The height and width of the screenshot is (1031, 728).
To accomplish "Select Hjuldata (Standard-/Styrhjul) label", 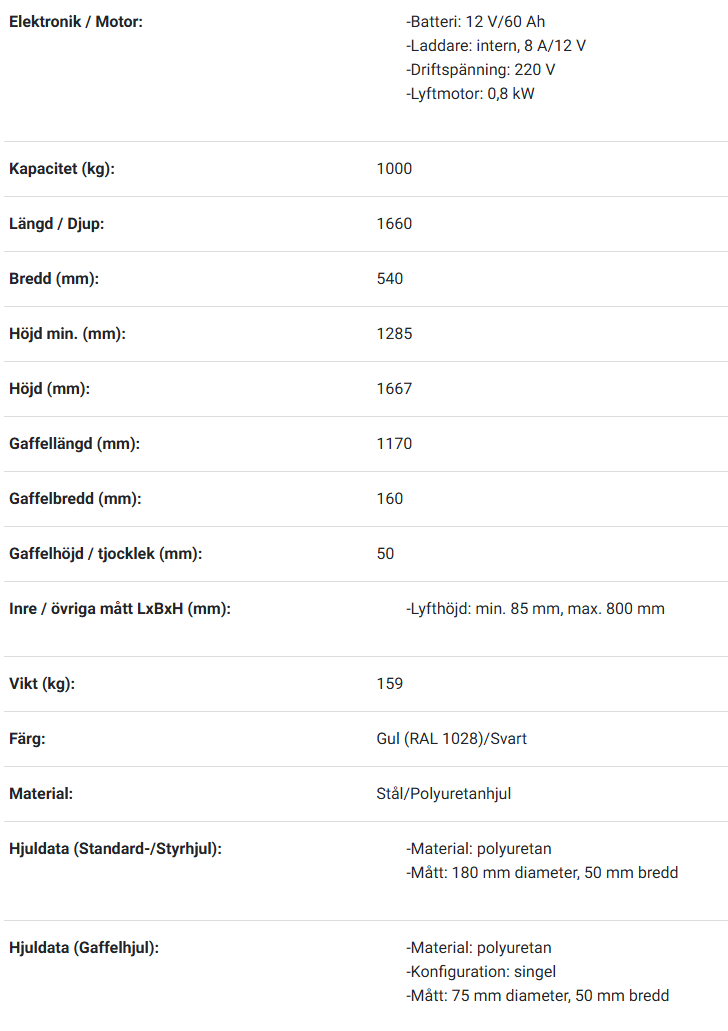I will pyautogui.click(x=115, y=849).
